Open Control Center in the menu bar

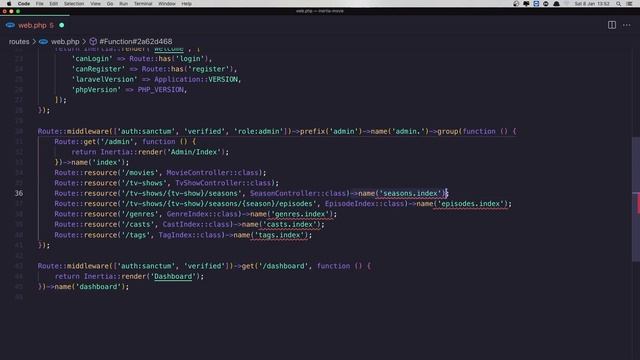point(629,4)
